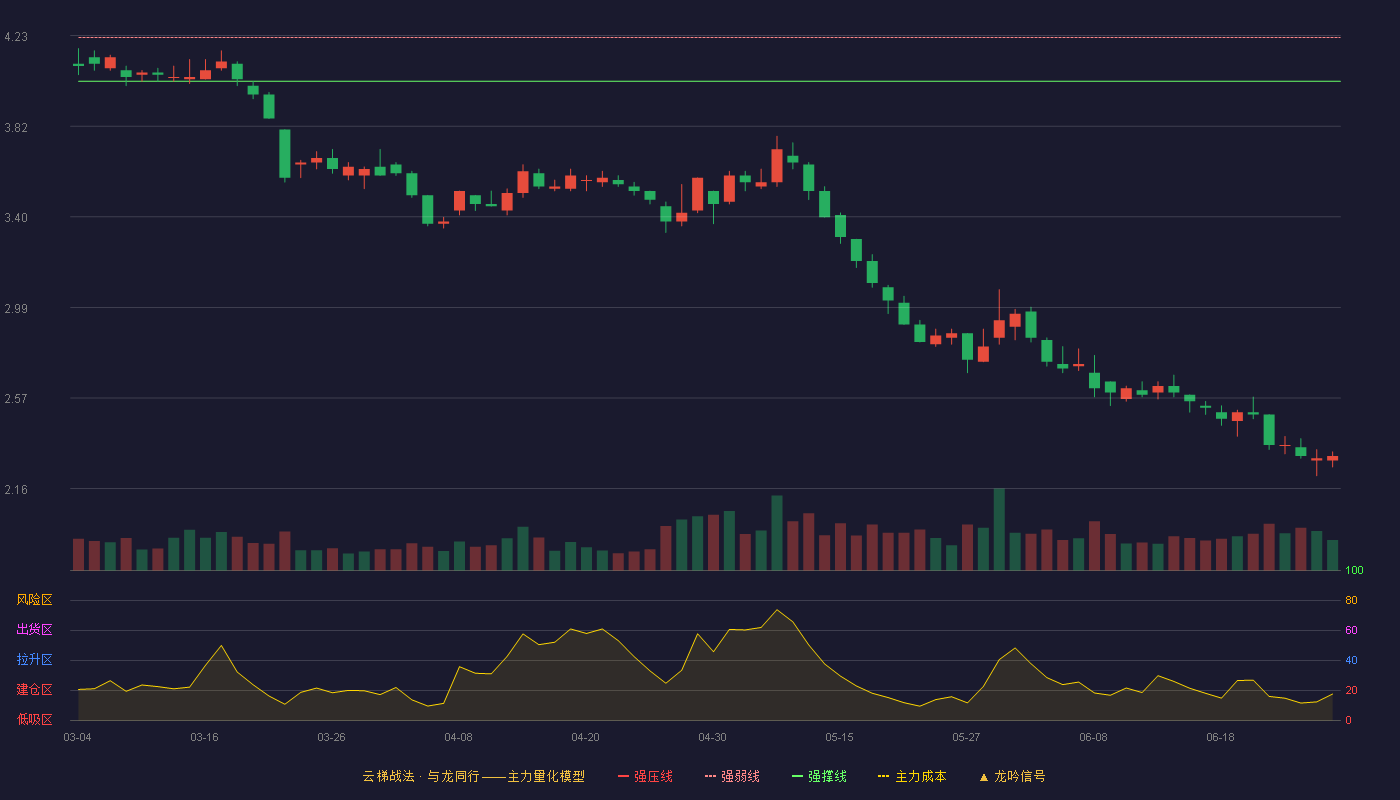
Task: Toggle the 强压线 legend item
Action: pyautogui.click(x=645, y=776)
